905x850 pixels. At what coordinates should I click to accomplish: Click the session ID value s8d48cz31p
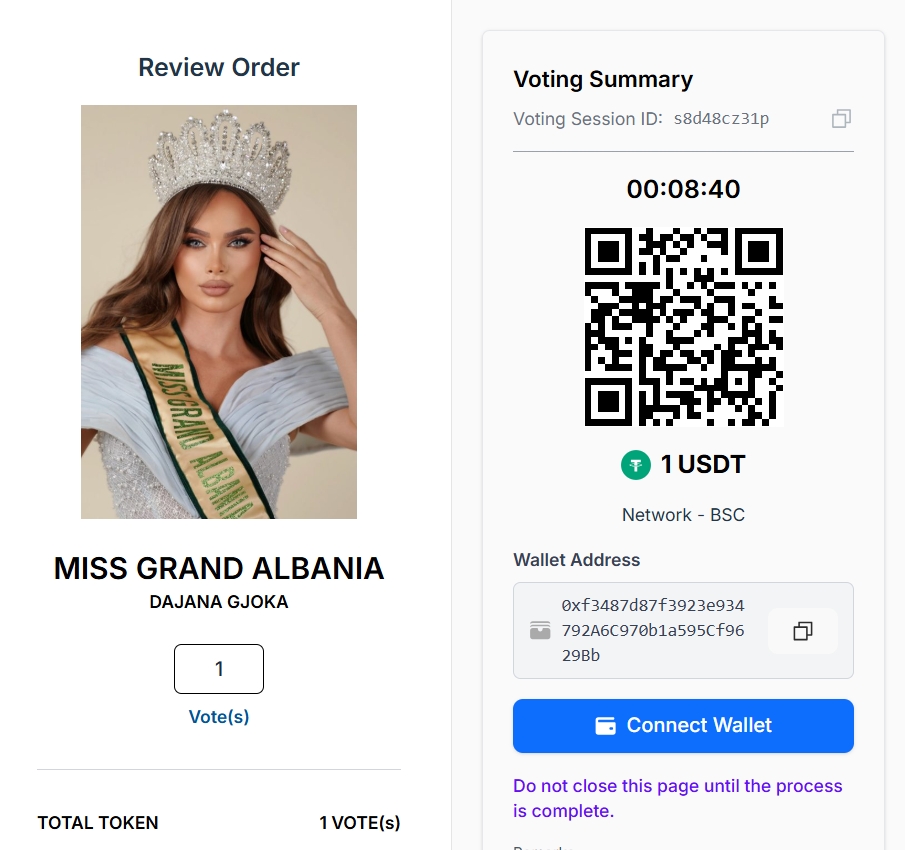[x=721, y=119]
